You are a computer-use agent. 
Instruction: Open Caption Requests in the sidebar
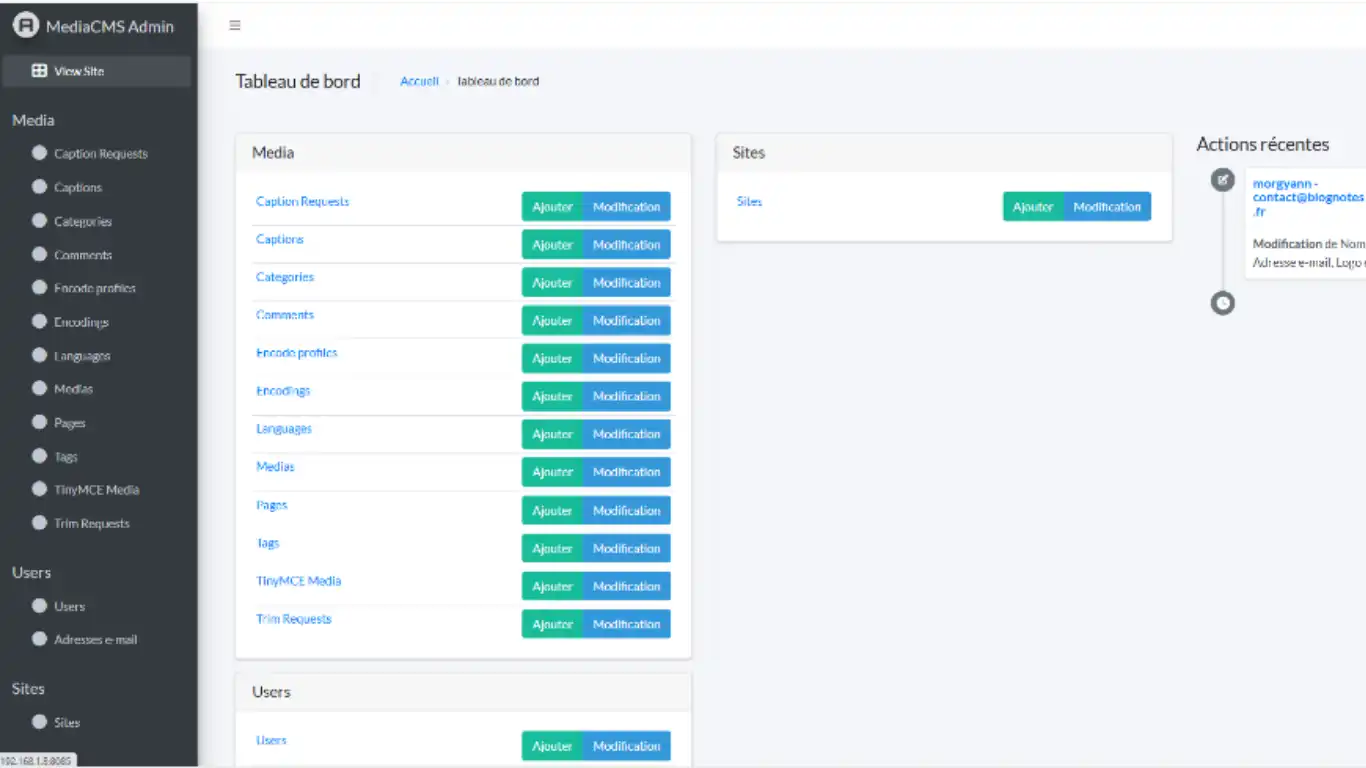tap(100, 154)
